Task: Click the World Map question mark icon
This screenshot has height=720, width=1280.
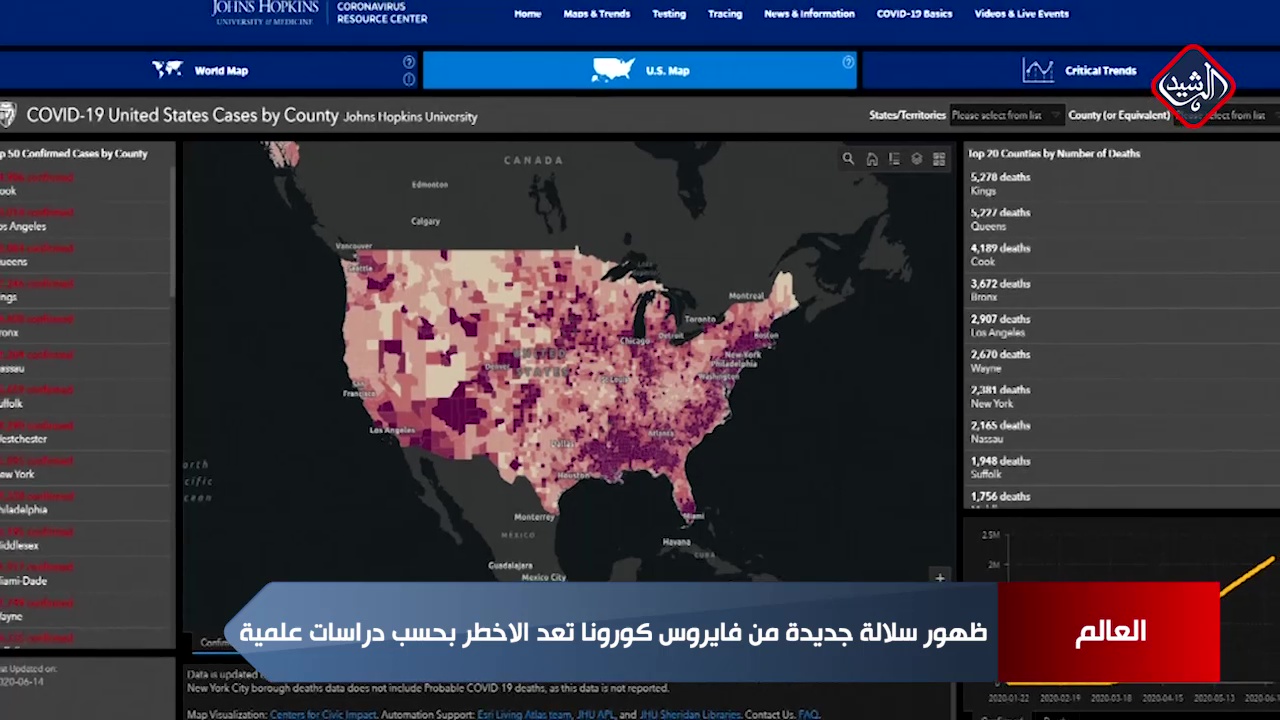Action: [x=409, y=62]
